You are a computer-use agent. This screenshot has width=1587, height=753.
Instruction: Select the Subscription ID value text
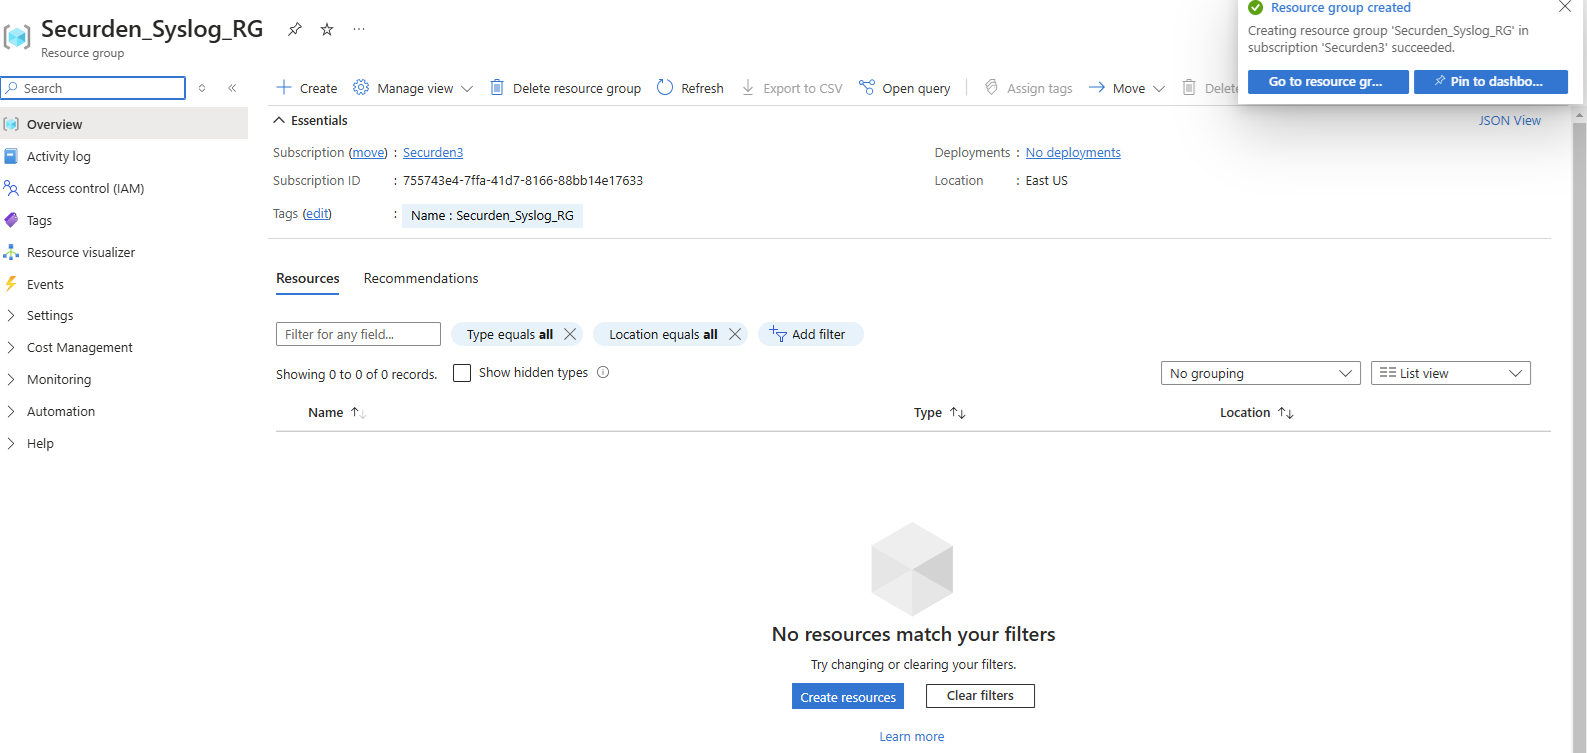click(x=523, y=181)
